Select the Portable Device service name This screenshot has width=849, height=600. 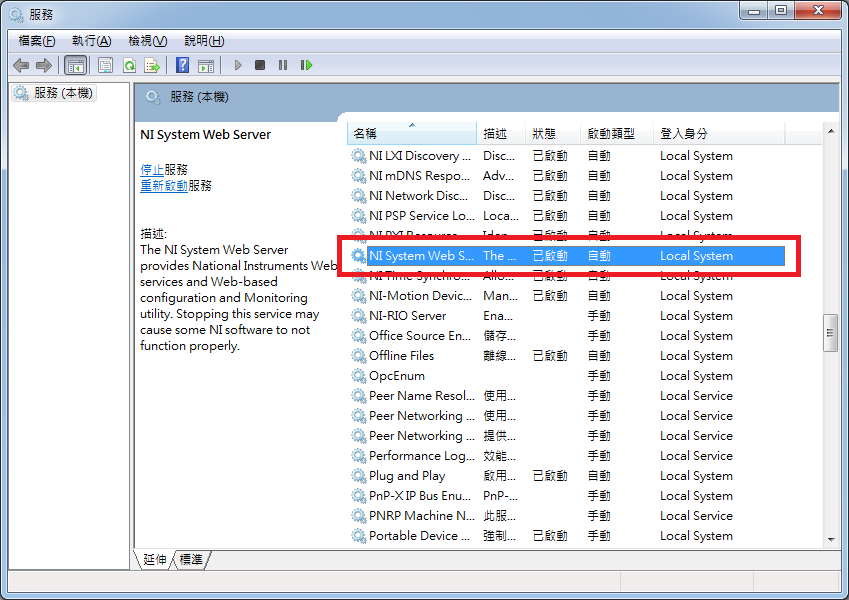(x=420, y=537)
